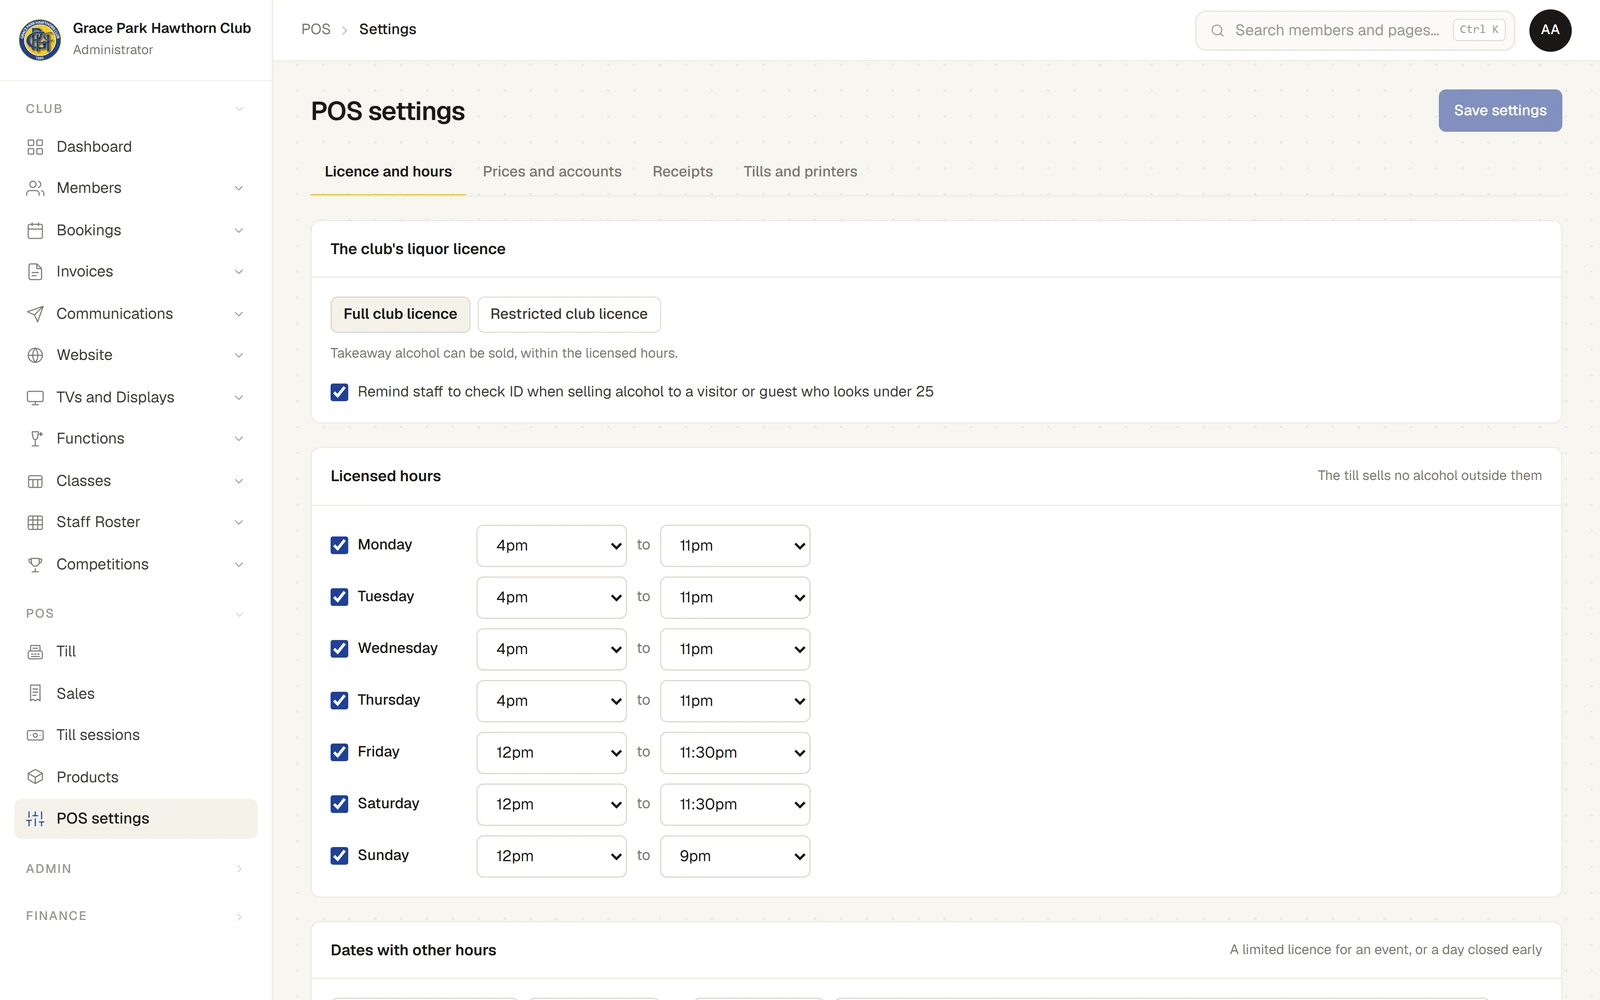Untick the Wednesday checkbox
The image size is (1600, 1000).
coord(340,649)
